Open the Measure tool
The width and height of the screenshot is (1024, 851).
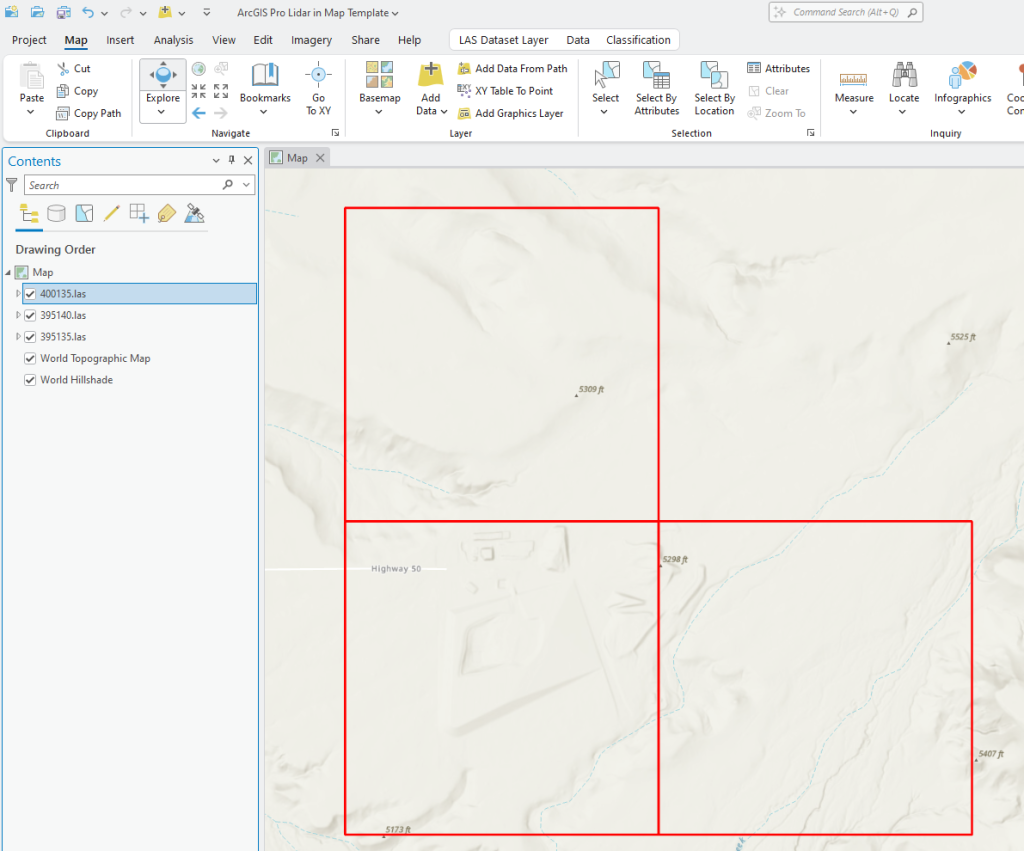point(853,85)
